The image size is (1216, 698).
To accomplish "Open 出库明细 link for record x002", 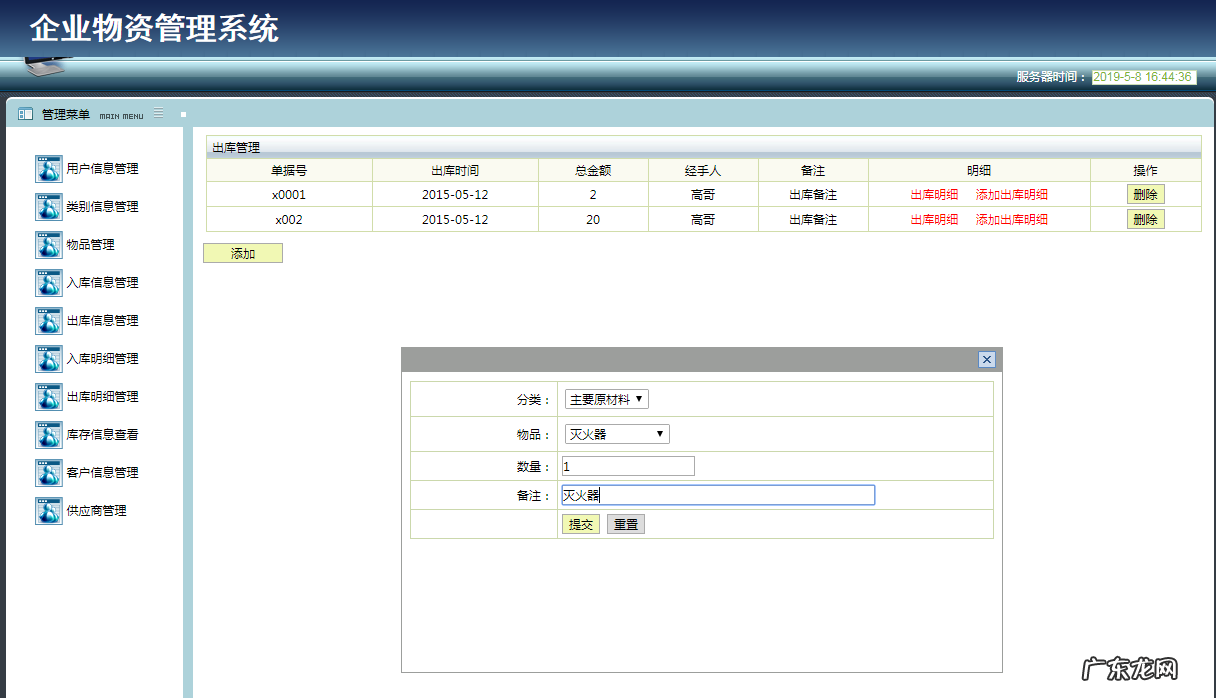I will pos(937,218).
